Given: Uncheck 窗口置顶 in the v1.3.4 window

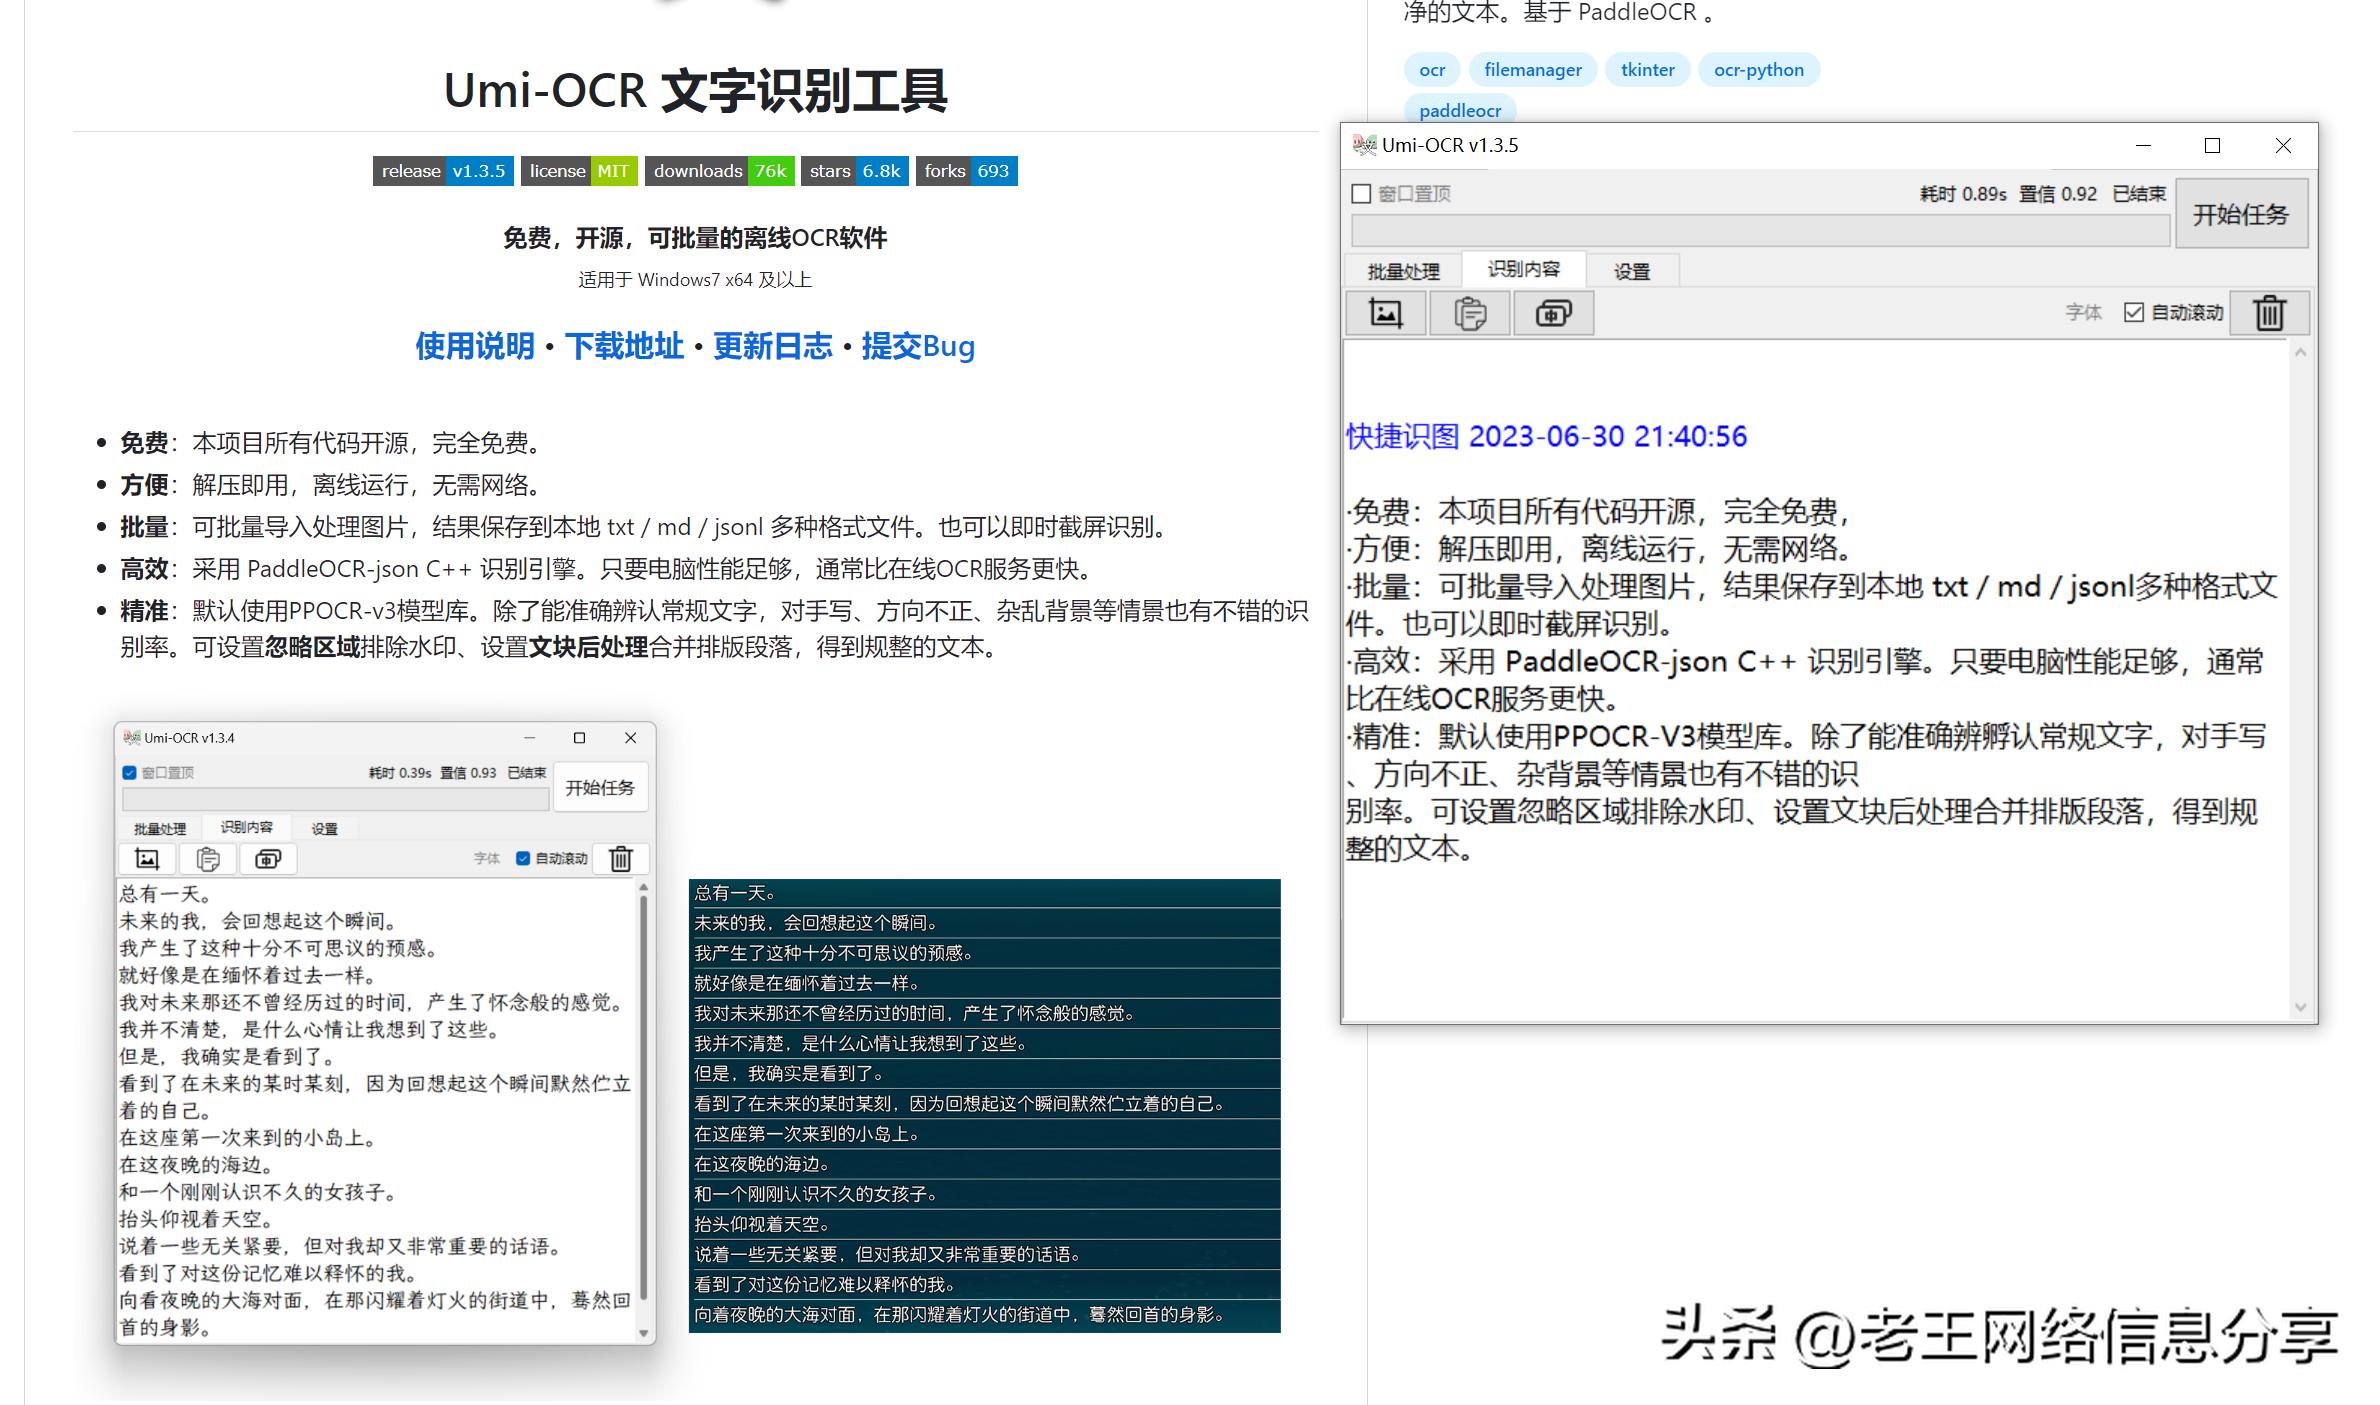Looking at the screenshot, I should pos(128,772).
